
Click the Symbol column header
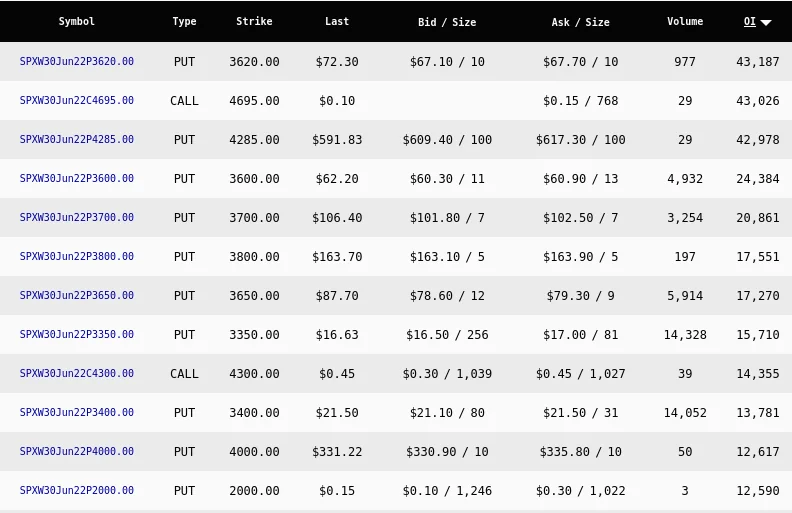(x=76, y=21)
